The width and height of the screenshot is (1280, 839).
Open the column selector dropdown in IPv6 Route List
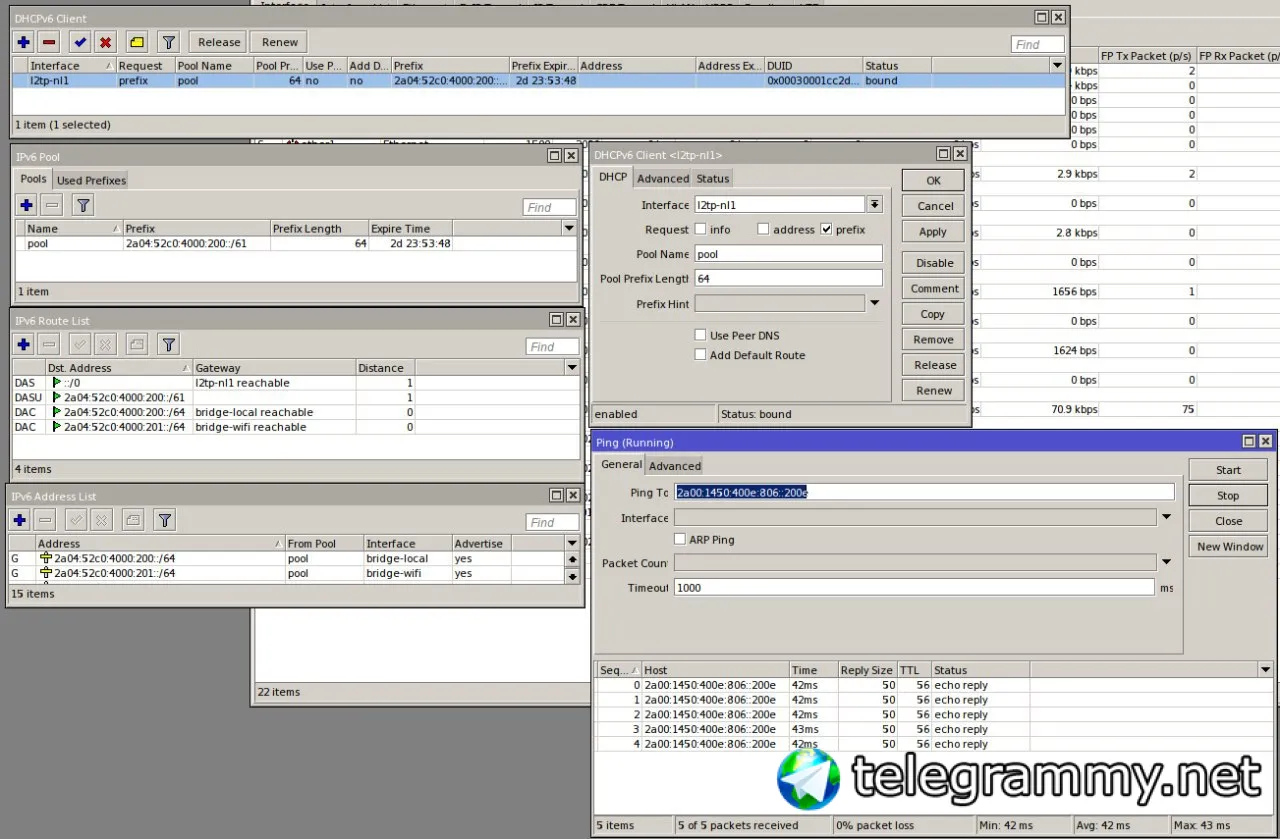coord(572,368)
